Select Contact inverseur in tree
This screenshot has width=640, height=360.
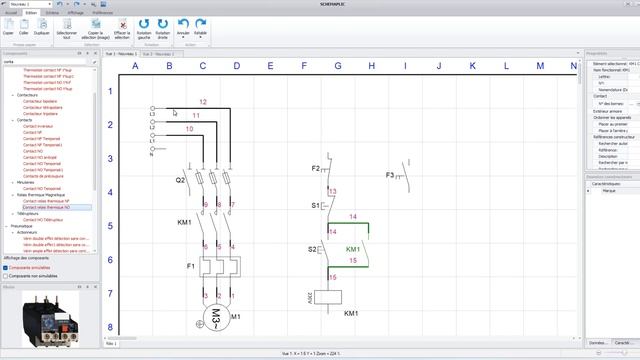pyautogui.click(x=38, y=126)
